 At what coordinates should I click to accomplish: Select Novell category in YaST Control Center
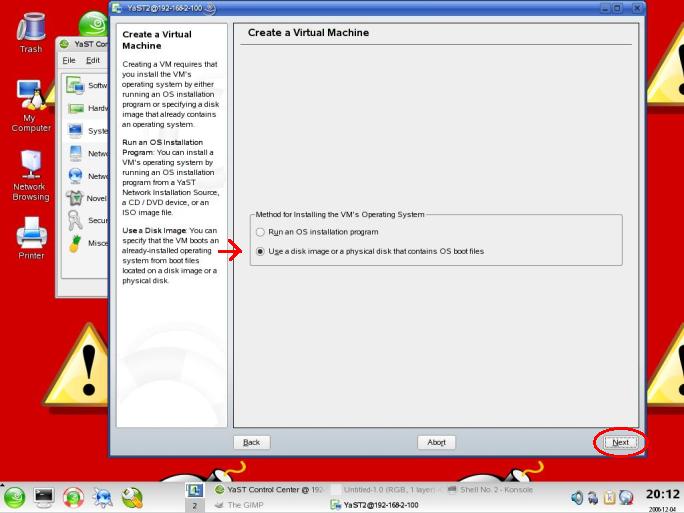86,198
